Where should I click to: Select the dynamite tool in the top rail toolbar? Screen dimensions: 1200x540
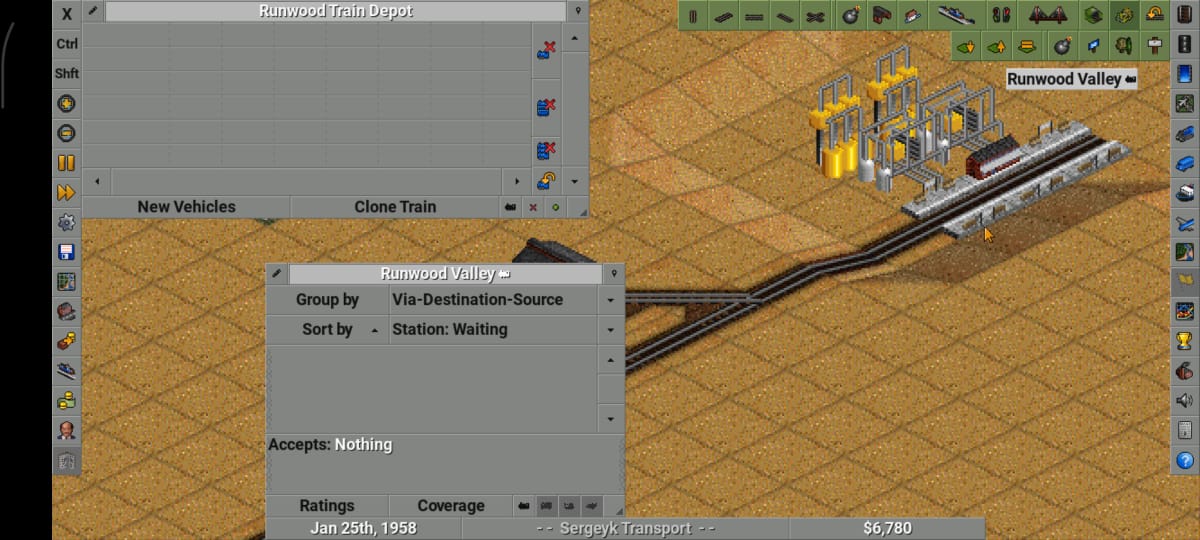click(850, 15)
